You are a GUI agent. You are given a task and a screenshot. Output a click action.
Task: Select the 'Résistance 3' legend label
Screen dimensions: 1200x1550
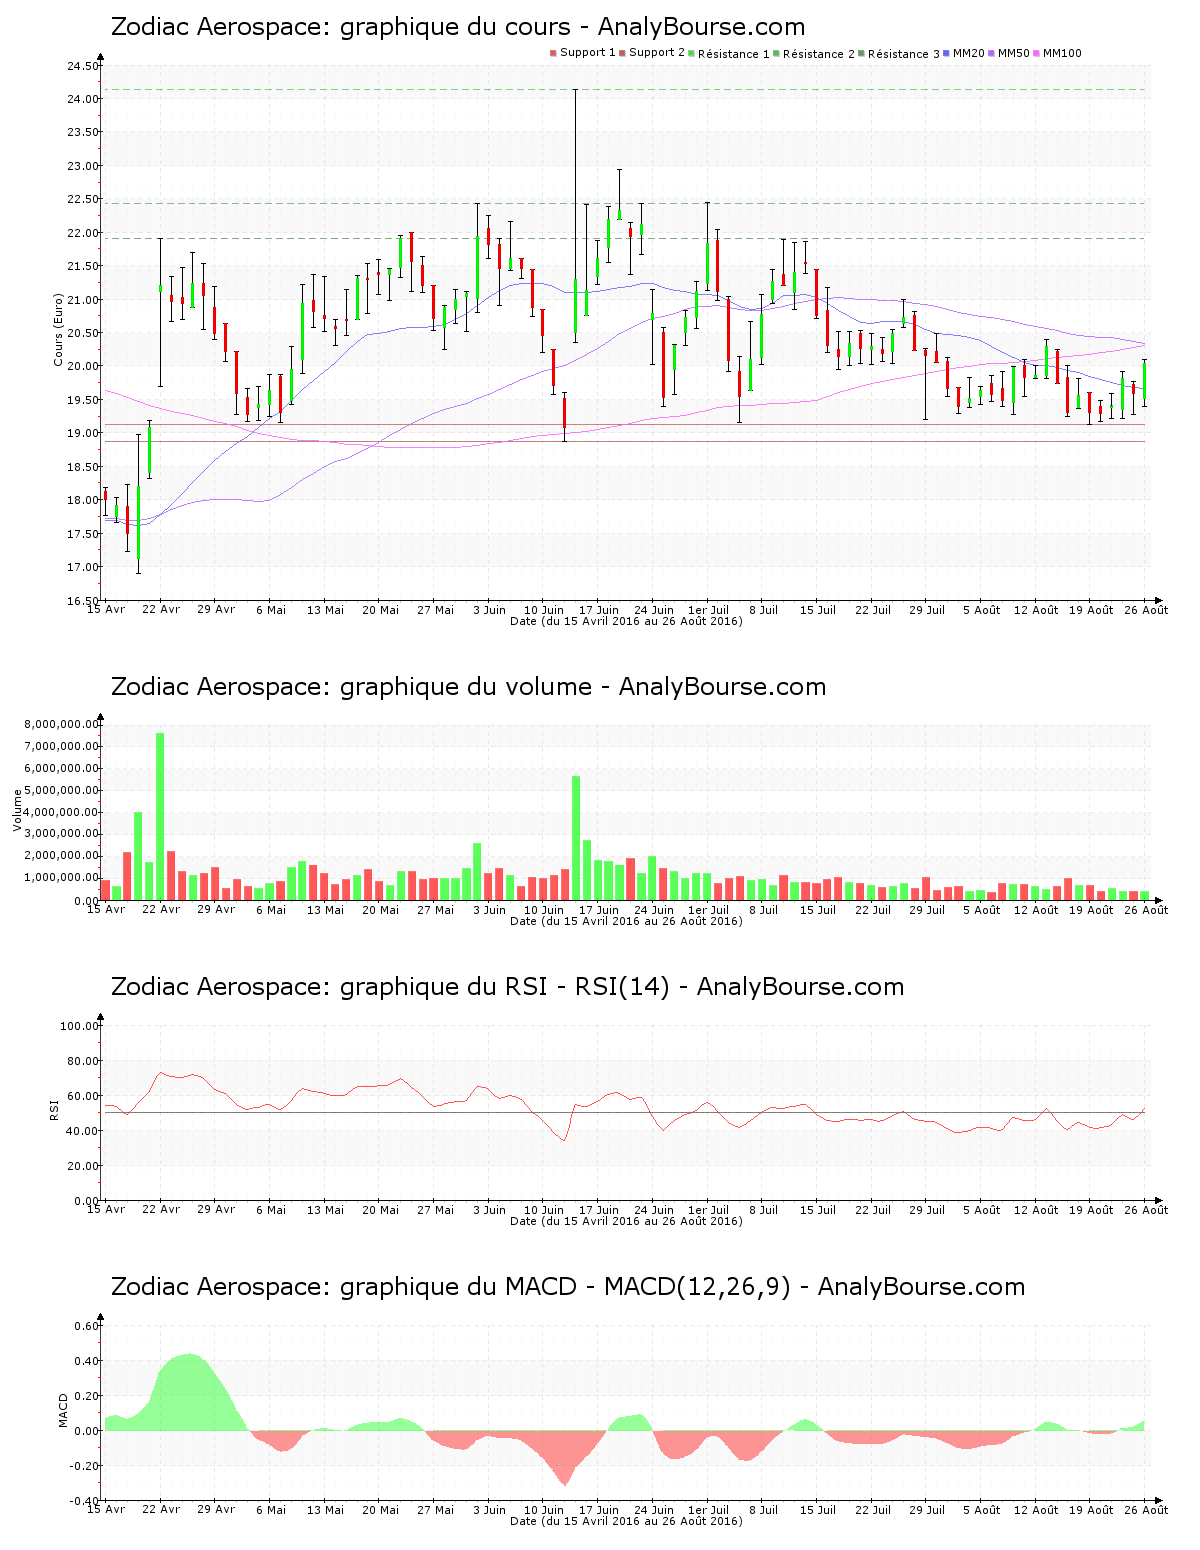[x=904, y=54]
